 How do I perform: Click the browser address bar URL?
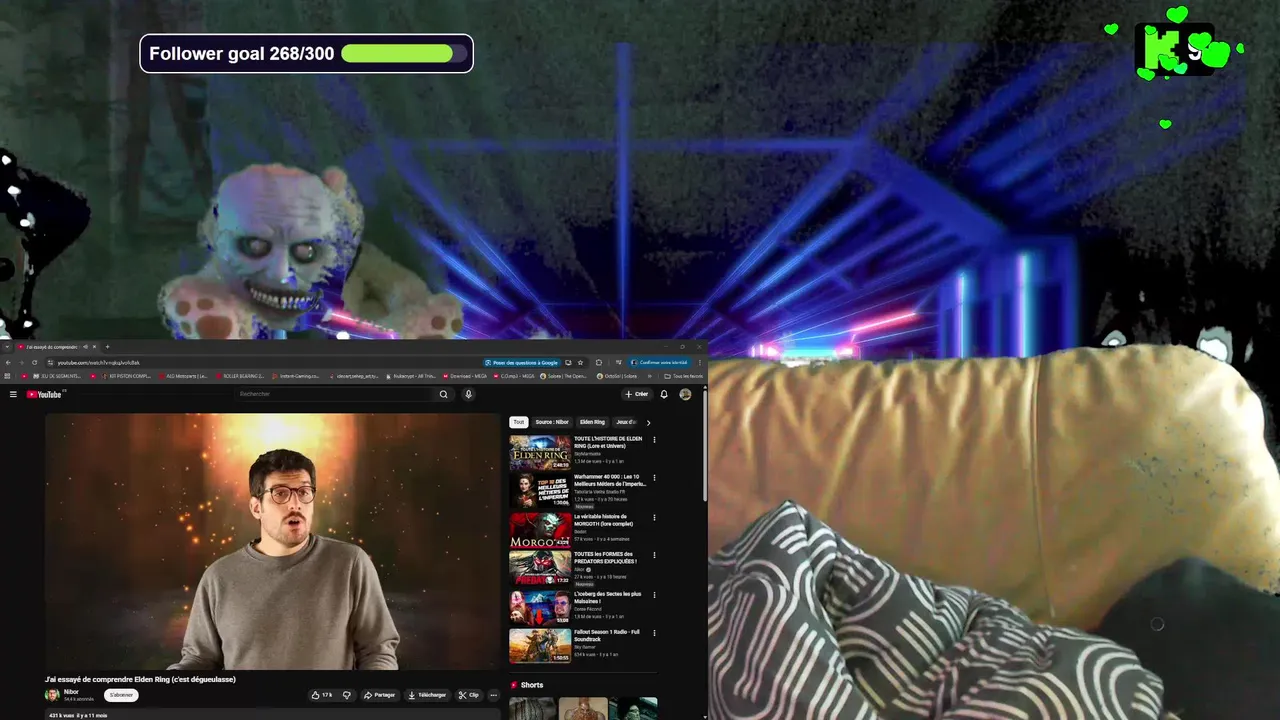pos(98,363)
